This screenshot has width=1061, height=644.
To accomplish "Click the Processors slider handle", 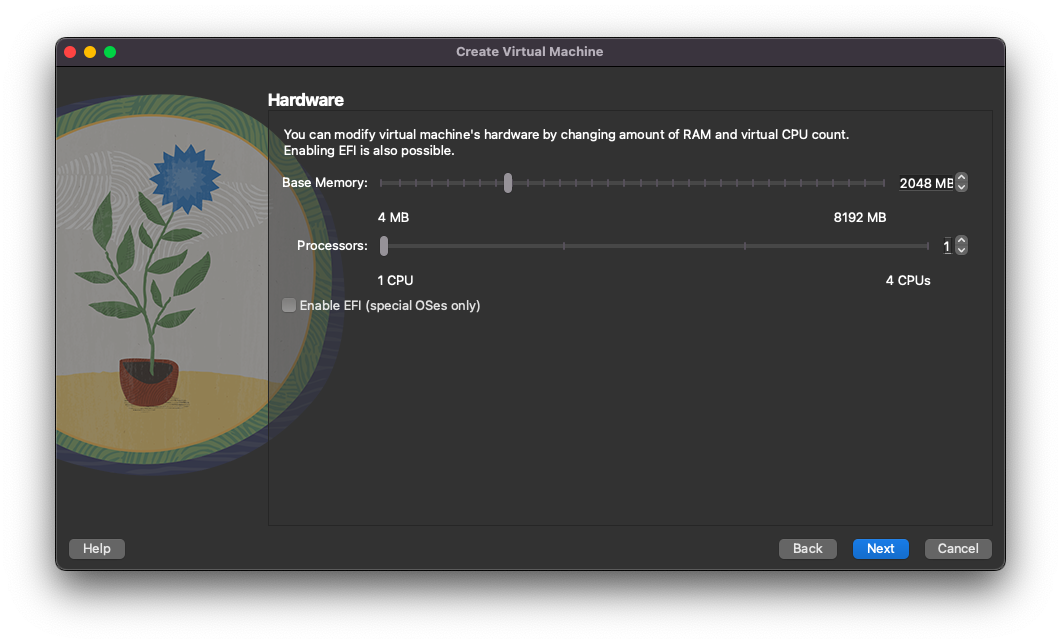I will pos(384,246).
